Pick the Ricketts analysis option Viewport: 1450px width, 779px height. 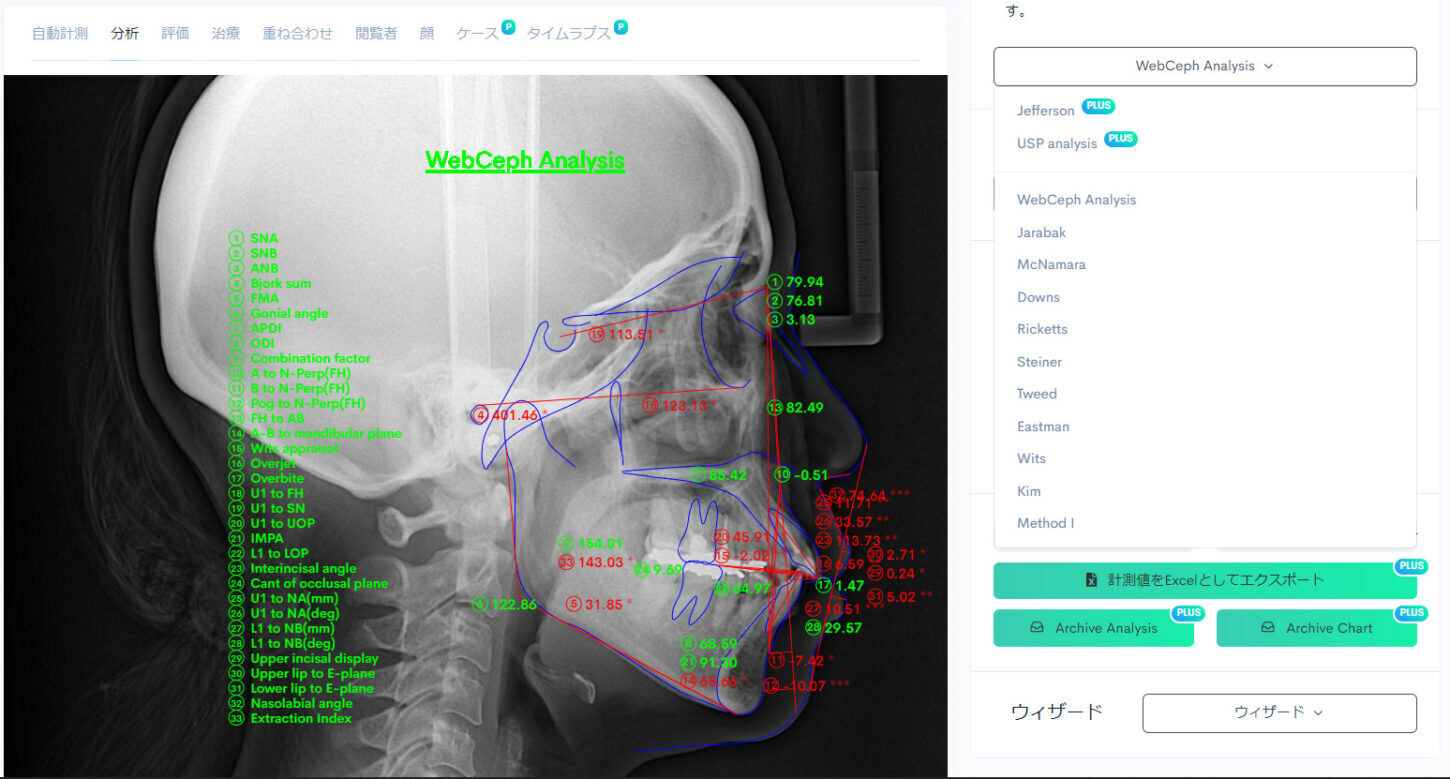pyautogui.click(x=1042, y=329)
